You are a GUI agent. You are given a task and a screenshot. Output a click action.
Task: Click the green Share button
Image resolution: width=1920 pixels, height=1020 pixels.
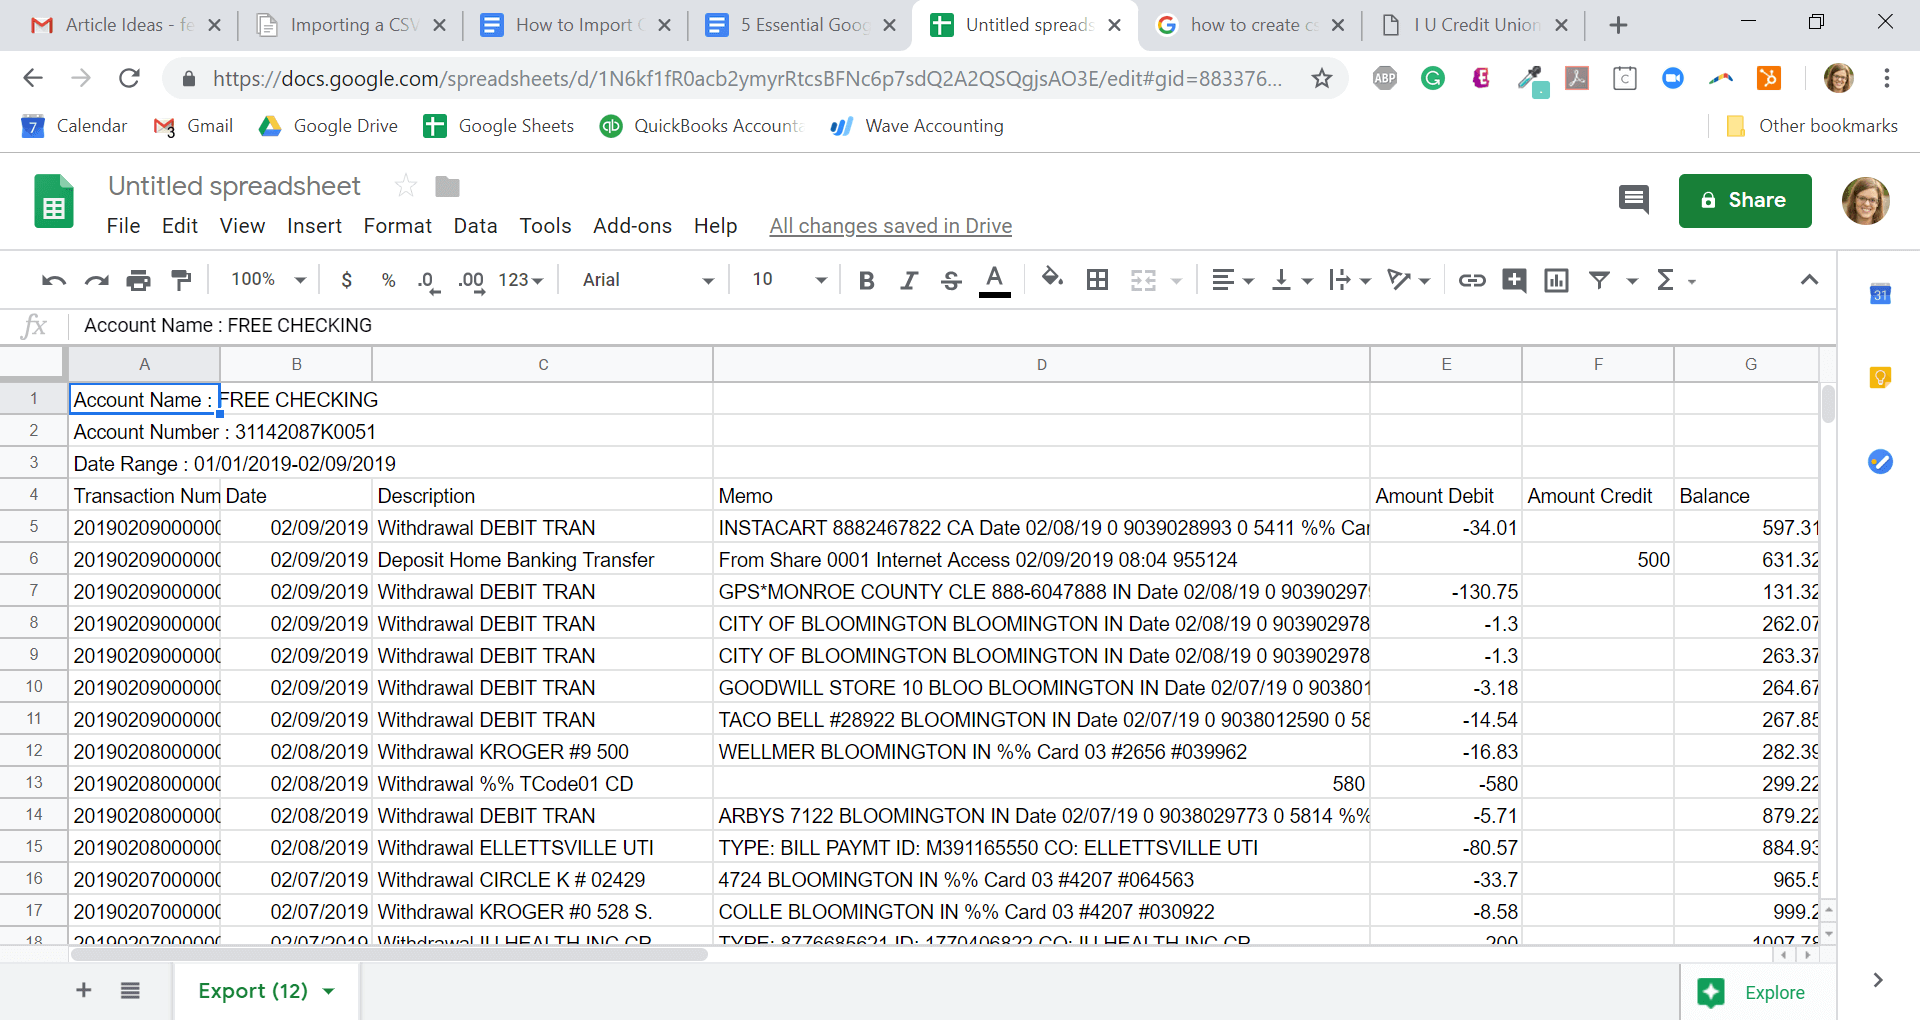coord(1744,201)
